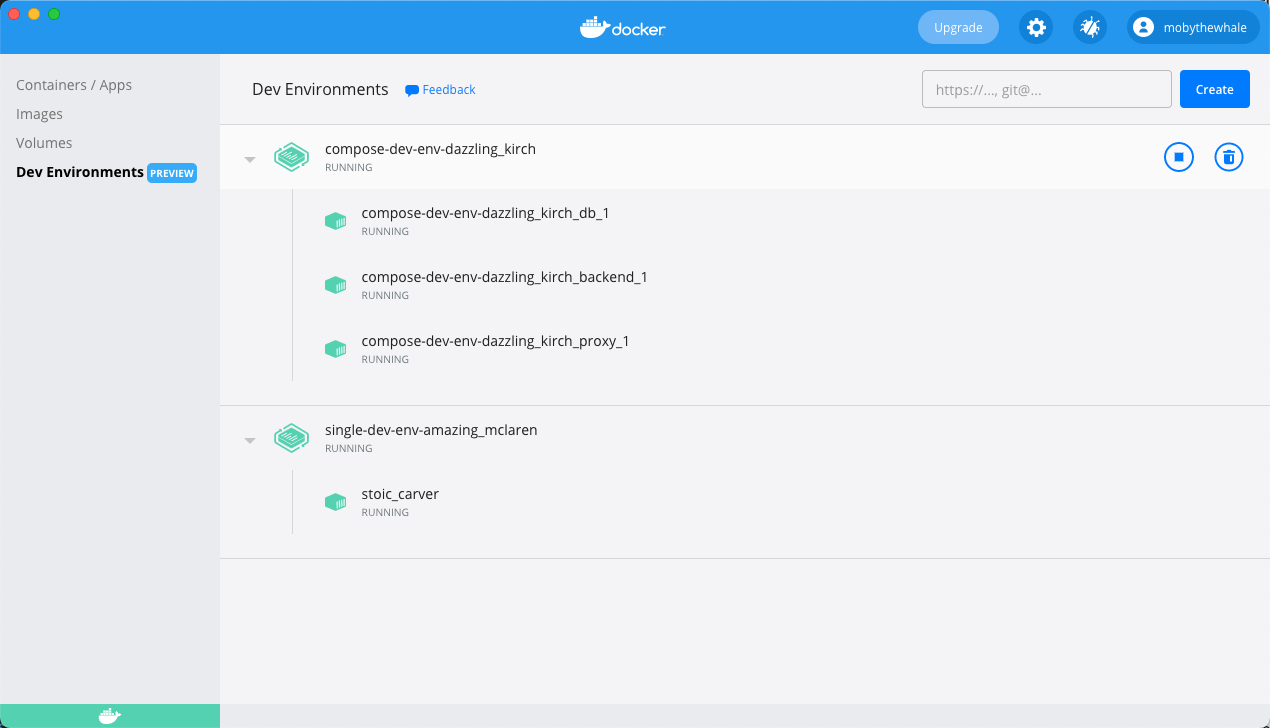Click the Docker whale icon in footer
The image size is (1270, 728).
click(x=110, y=716)
